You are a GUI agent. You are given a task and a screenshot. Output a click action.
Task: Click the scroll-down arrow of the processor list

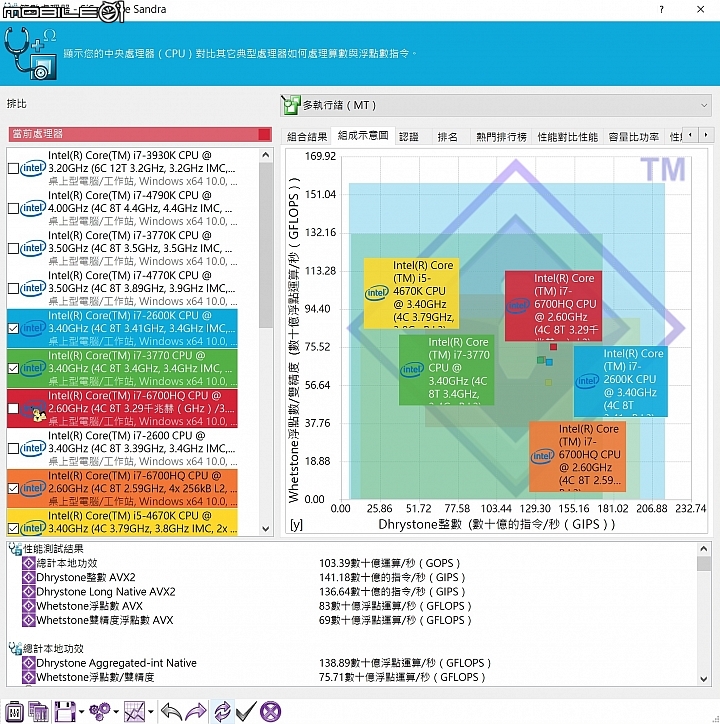pyautogui.click(x=266, y=529)
